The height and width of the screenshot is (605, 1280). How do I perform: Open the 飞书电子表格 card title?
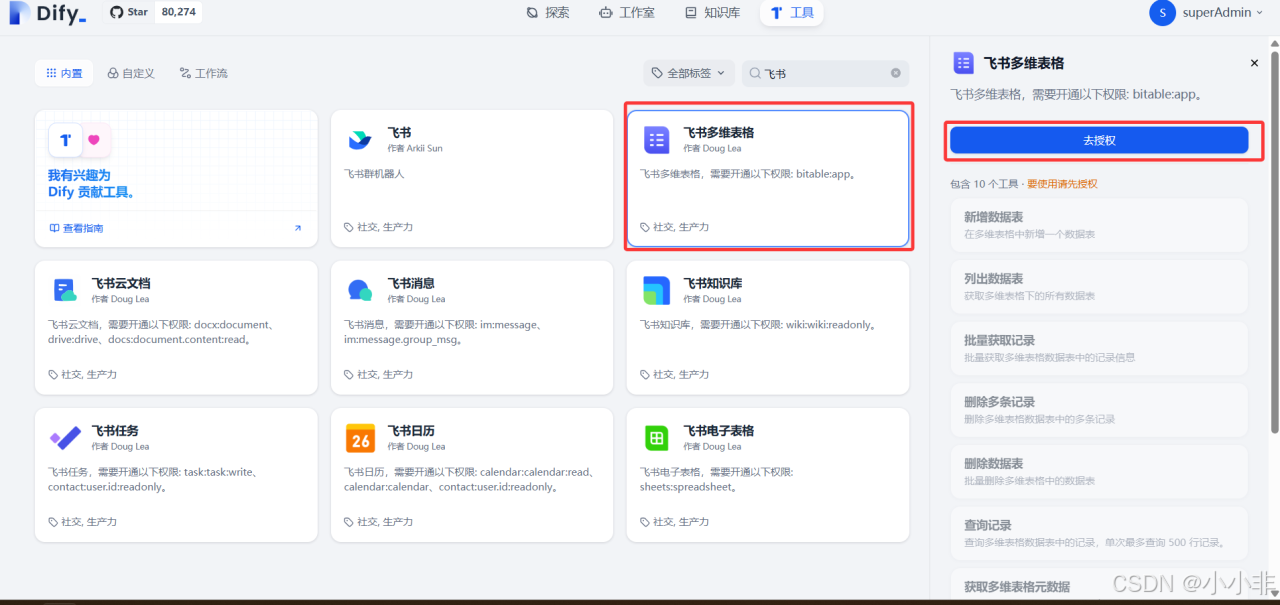(719, 431)
